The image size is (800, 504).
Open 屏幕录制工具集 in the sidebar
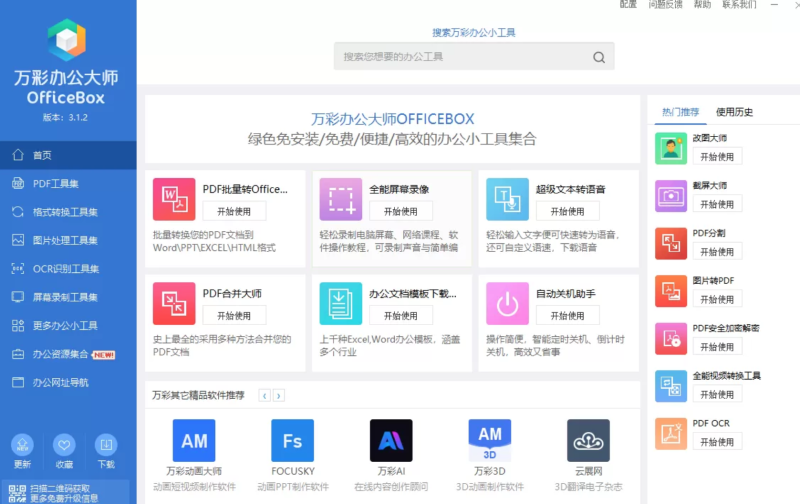click(x=68, y=297)
